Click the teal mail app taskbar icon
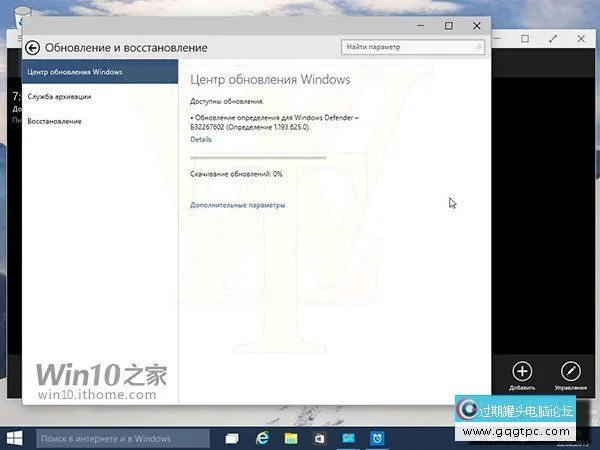The width and height of the screenshot is (600, 450). click(349, 438)
